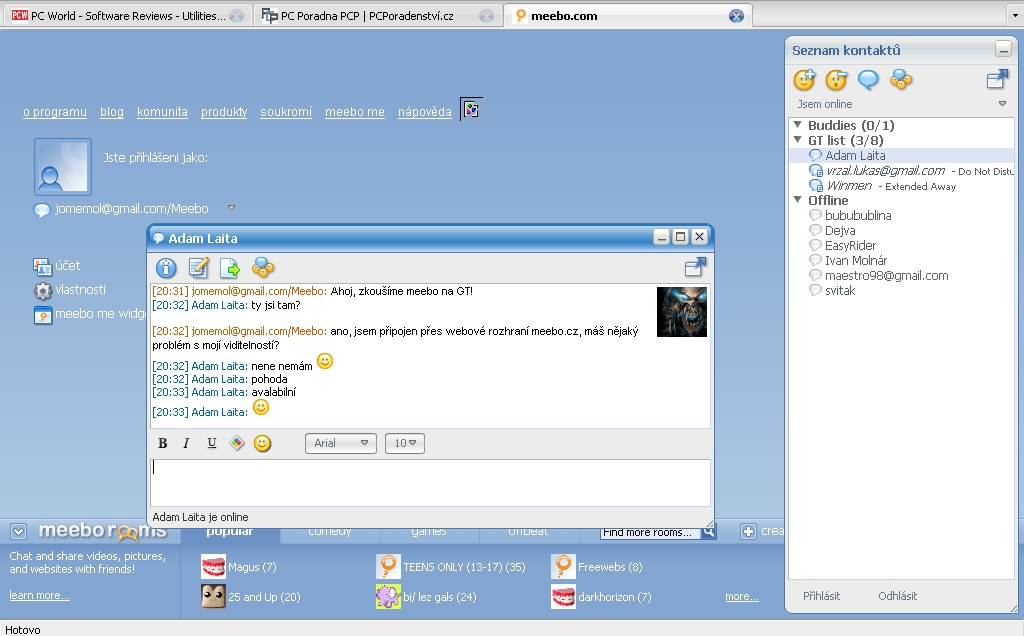Open the meebo me widget option
The image size is (1024, 636).
click(x=89, y=314)
